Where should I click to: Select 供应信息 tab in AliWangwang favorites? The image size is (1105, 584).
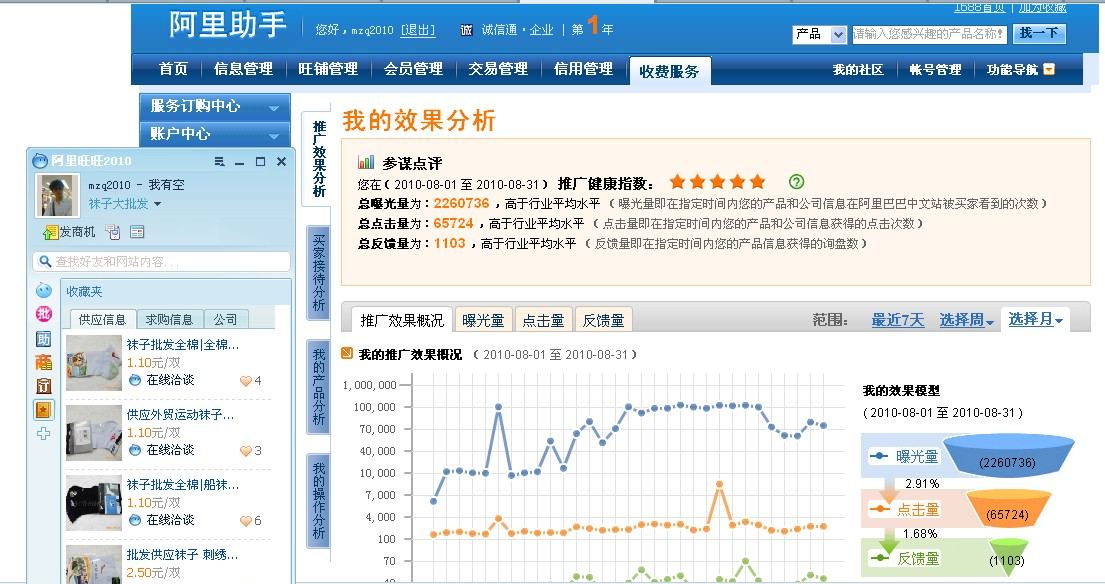tap(102, 319)
